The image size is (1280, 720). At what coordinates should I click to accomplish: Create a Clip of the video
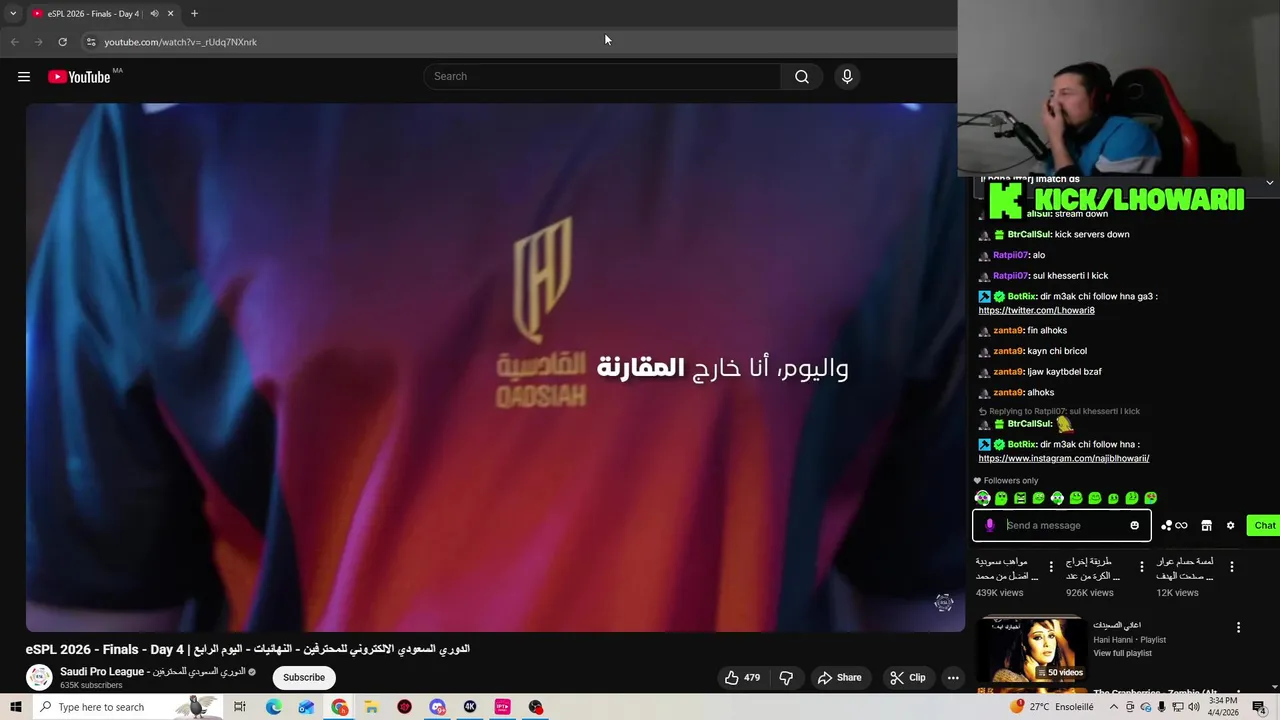coord(908,677)
